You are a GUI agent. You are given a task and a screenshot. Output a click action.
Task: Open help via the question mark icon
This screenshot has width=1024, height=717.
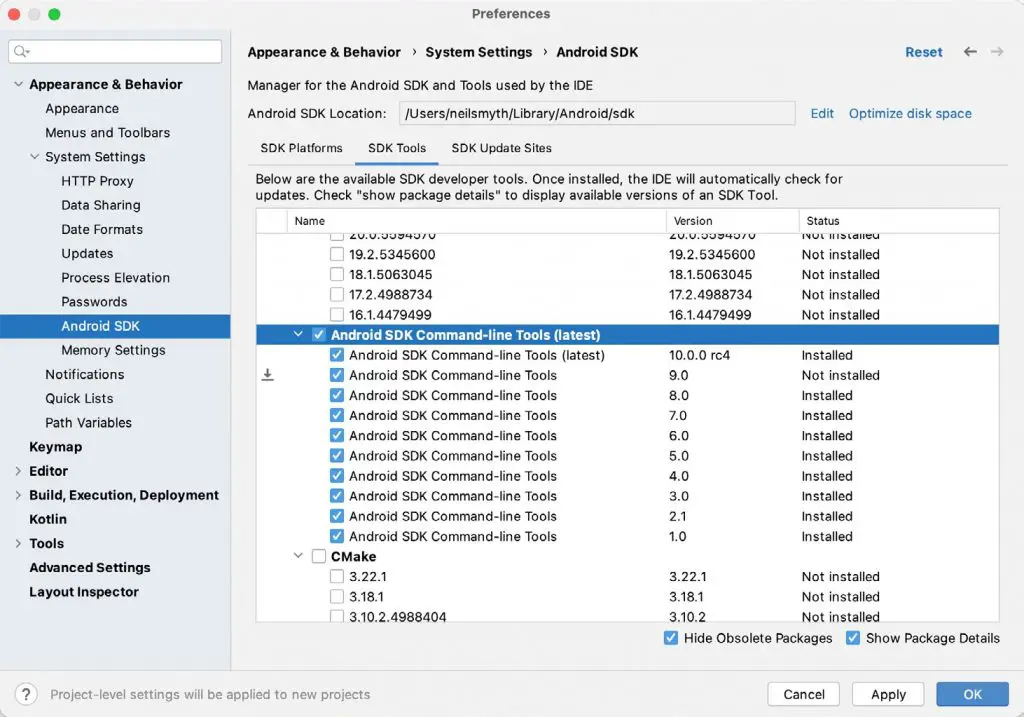tap(24, 694)
